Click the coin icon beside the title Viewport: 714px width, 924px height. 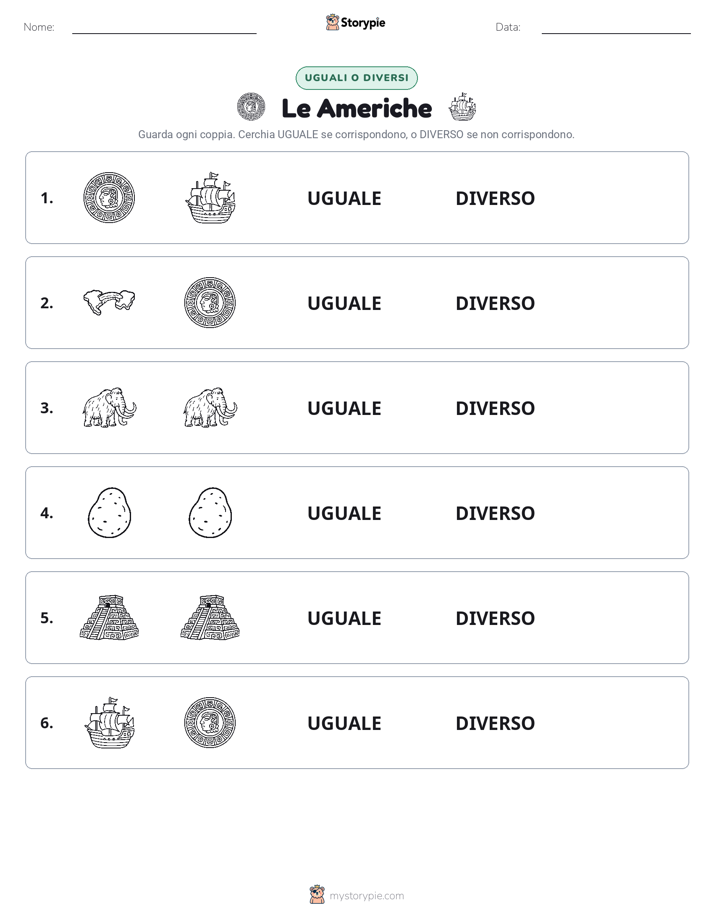coord(251,107)
